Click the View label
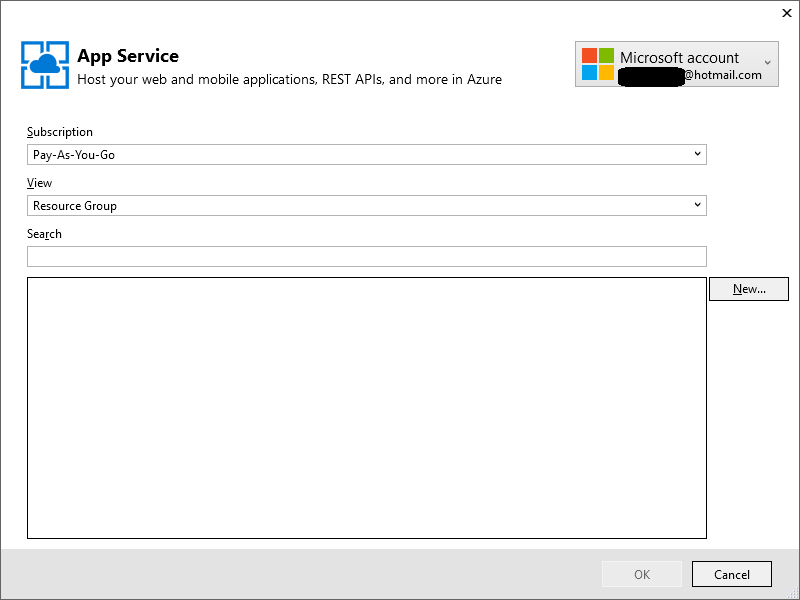The width and height of the screenshot is (800, 600). (x=39, y=183)
